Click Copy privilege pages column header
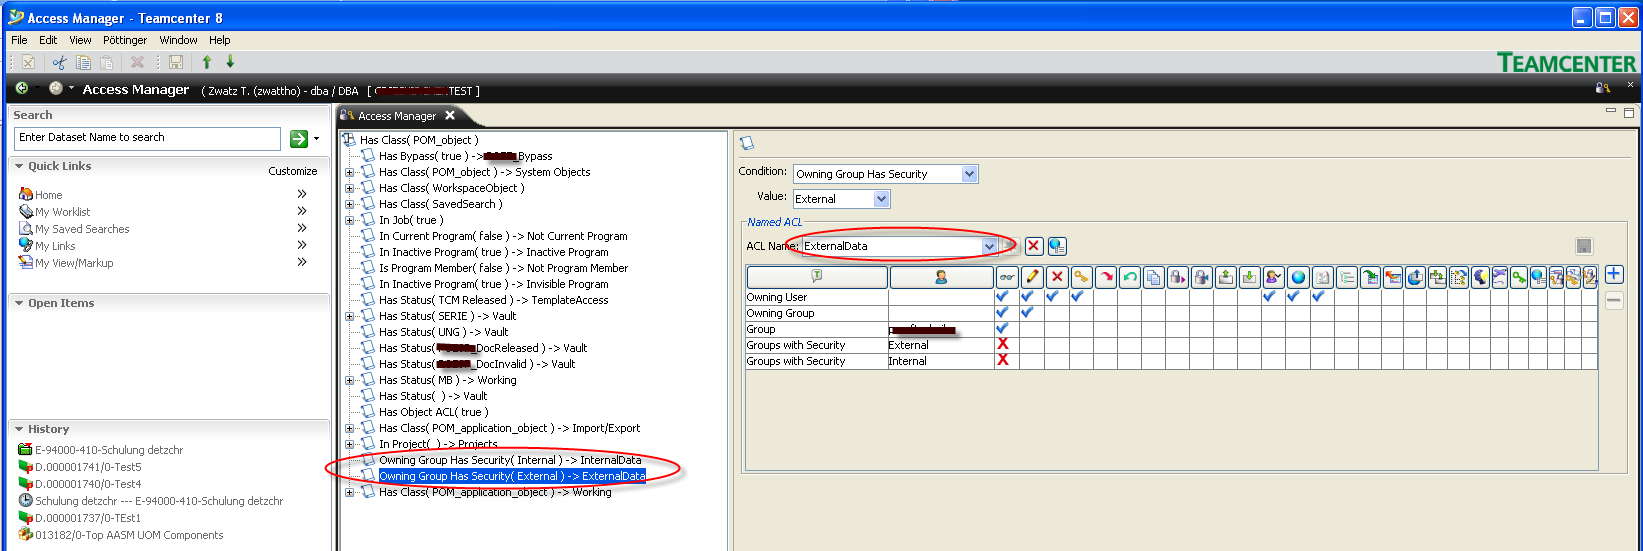The width and height of the screenshot is (1643, 551). tap(1153, 277)
